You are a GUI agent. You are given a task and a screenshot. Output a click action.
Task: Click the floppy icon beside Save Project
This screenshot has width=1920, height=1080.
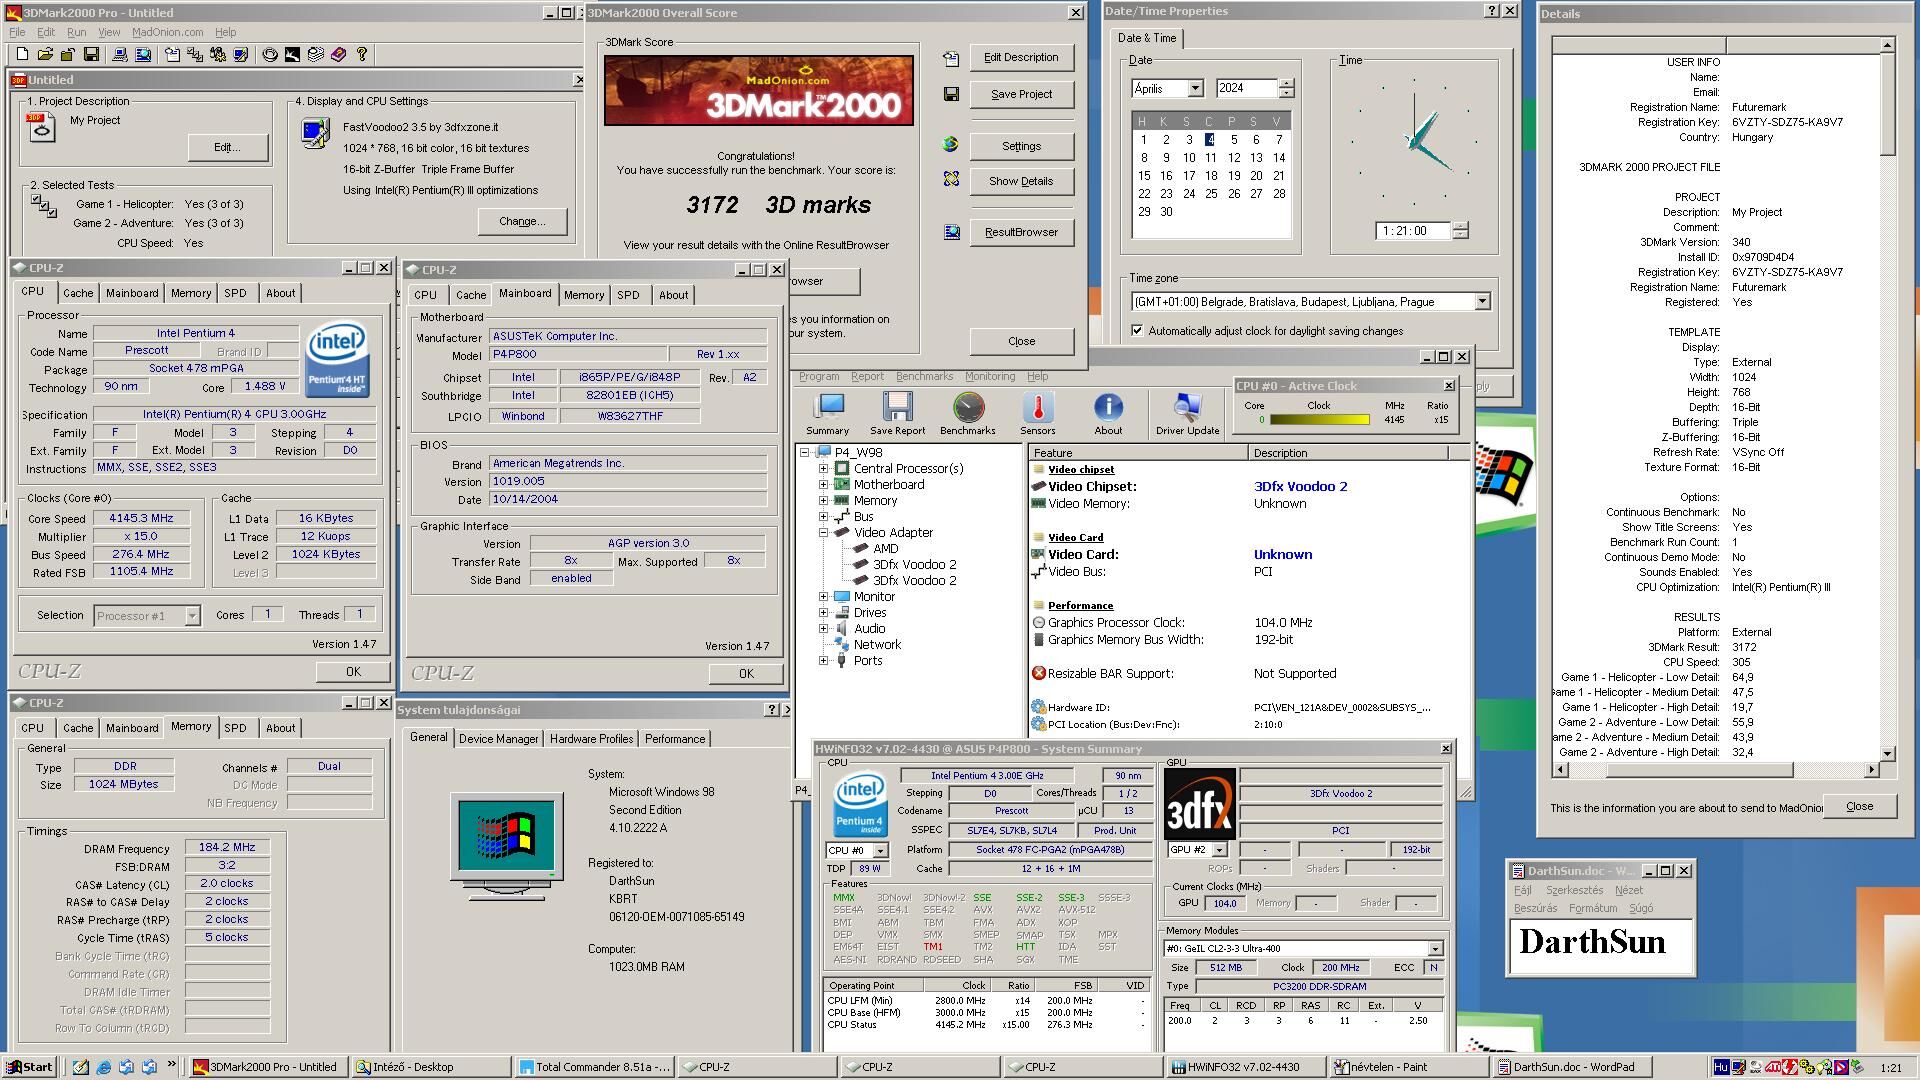click(x=951, y=94)
